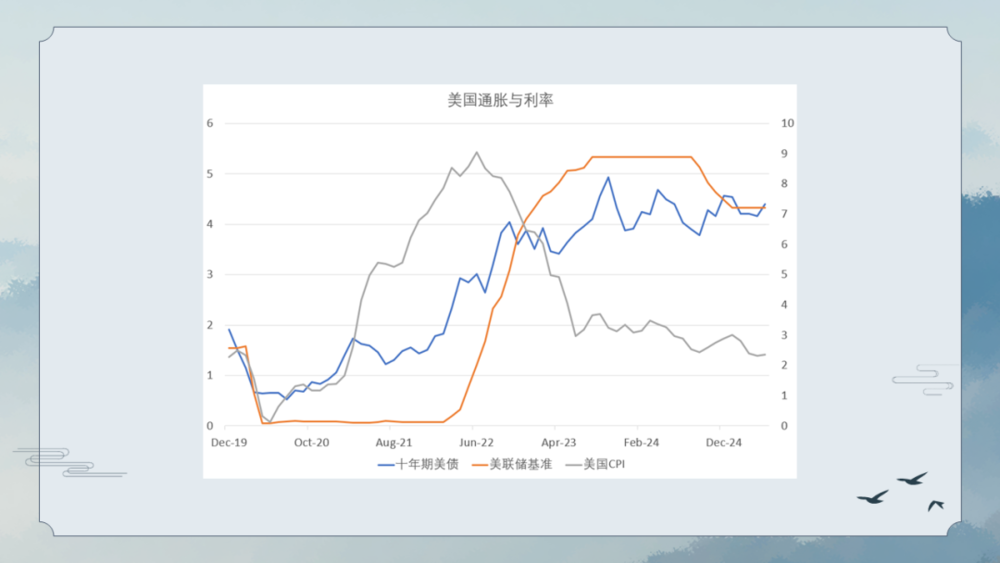
Task: Click the blue line marker in the legend
Action: coord(385,464)
